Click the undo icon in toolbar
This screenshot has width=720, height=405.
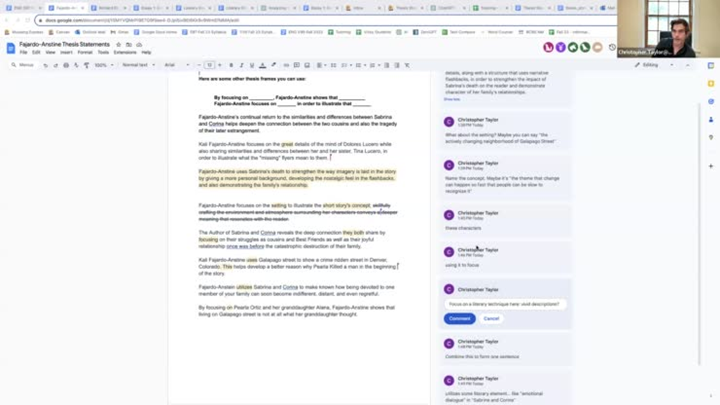[43, 65]
